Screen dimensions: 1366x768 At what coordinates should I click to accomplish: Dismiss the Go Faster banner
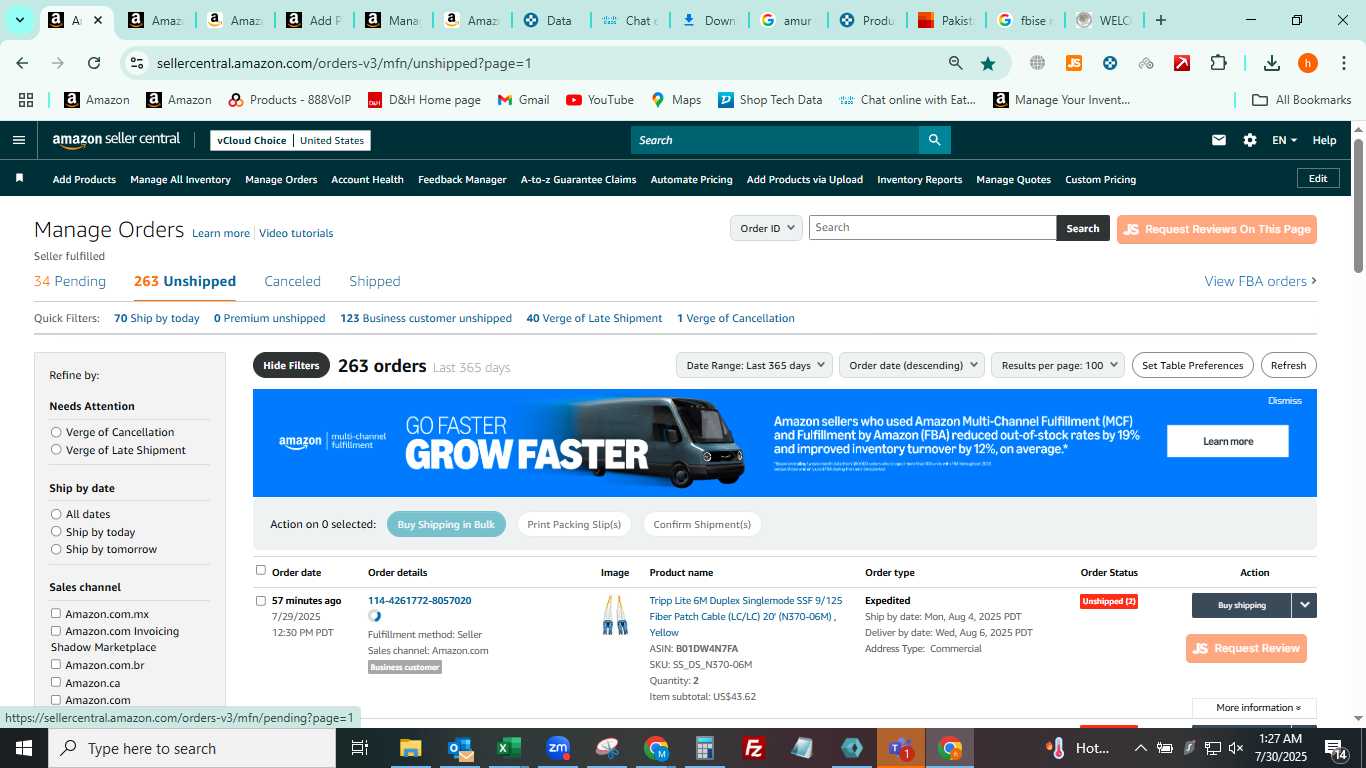1284,400
